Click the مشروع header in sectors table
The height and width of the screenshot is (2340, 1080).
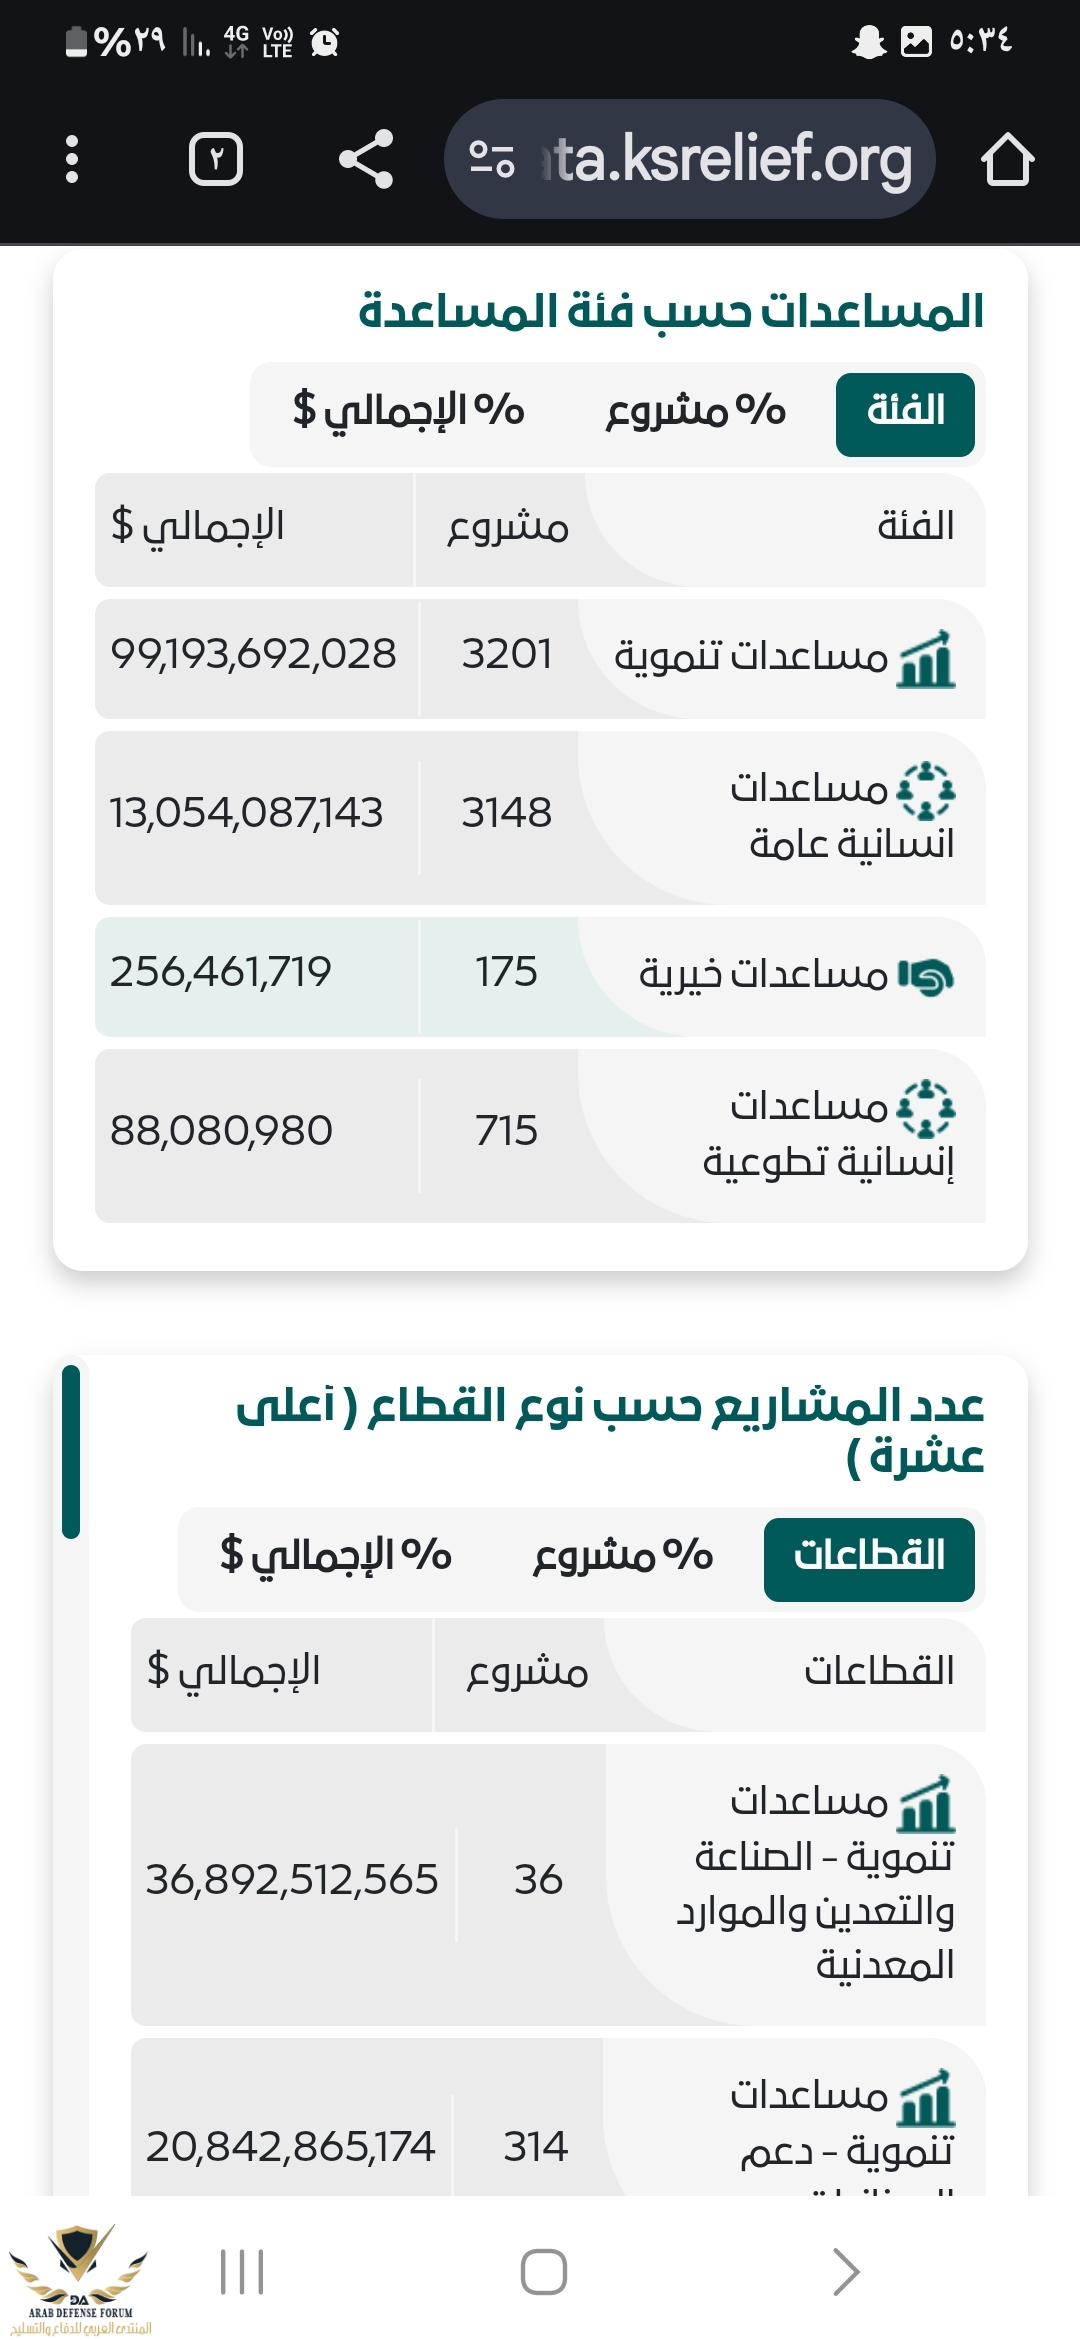527,1673
